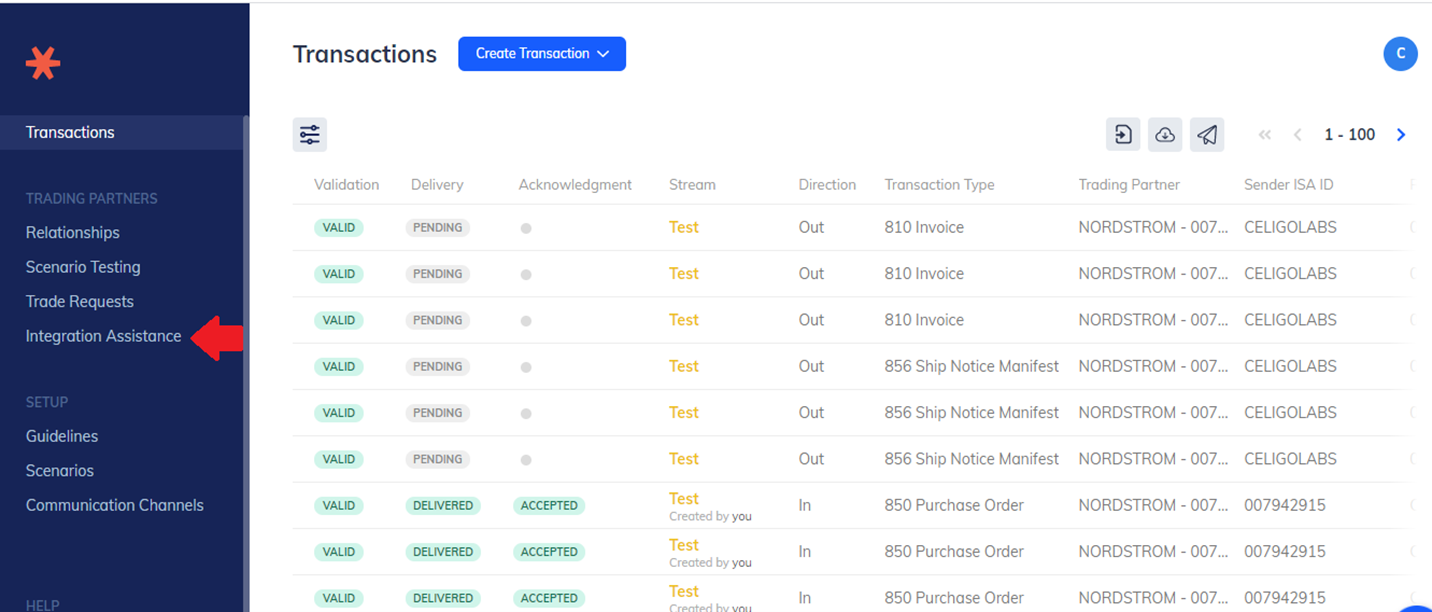The width and height of the screenshot is (1432, 612).
Task: Click the Delivery column header
Action: click(x=437, y=185)
